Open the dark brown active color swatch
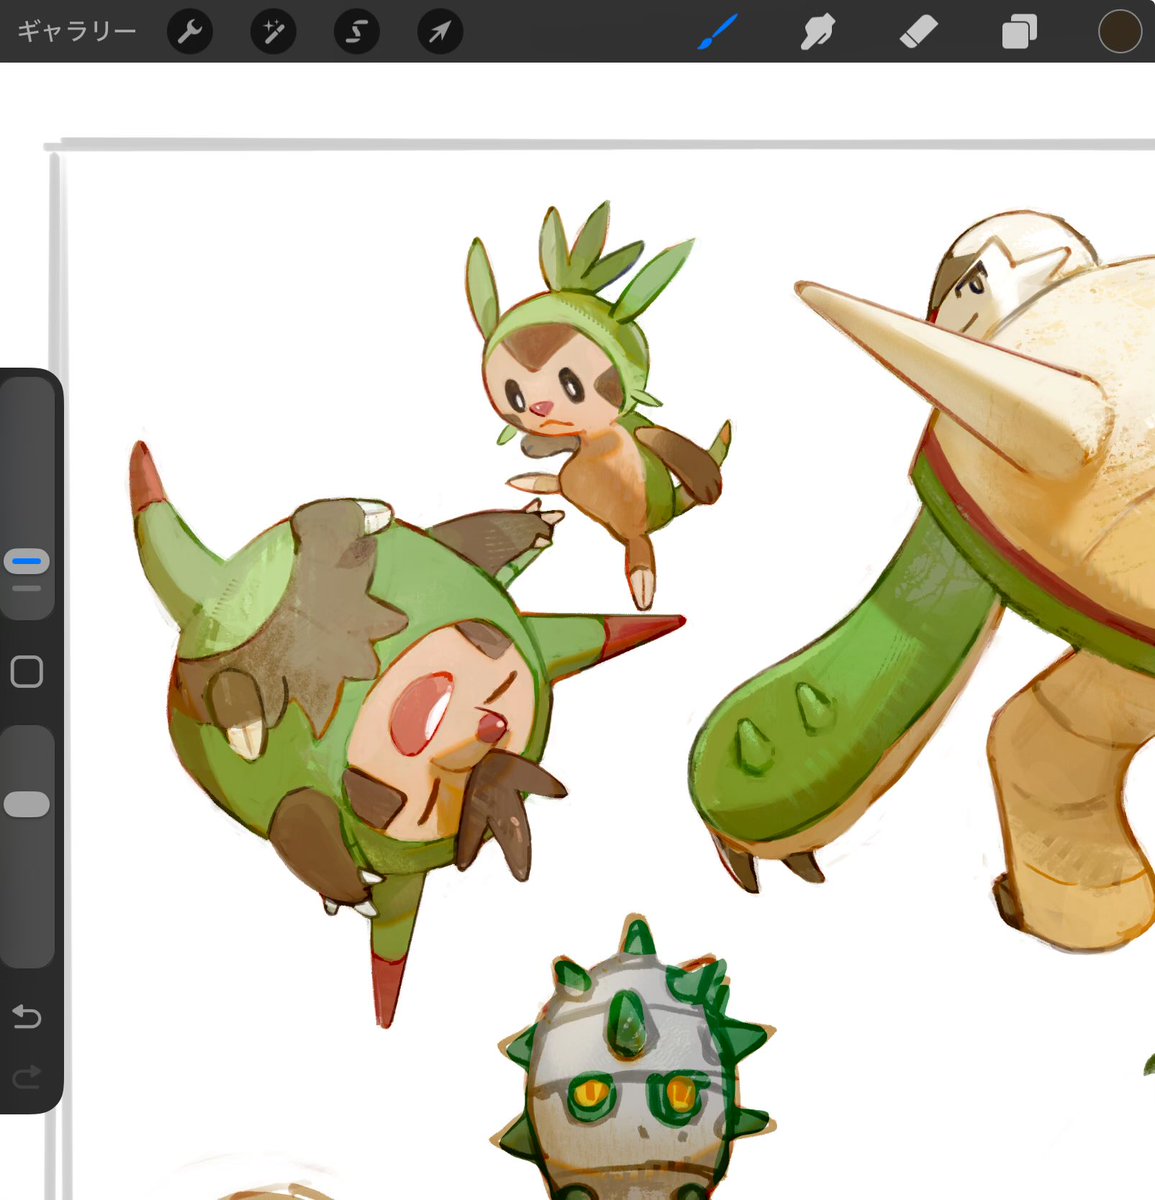 1119,31
